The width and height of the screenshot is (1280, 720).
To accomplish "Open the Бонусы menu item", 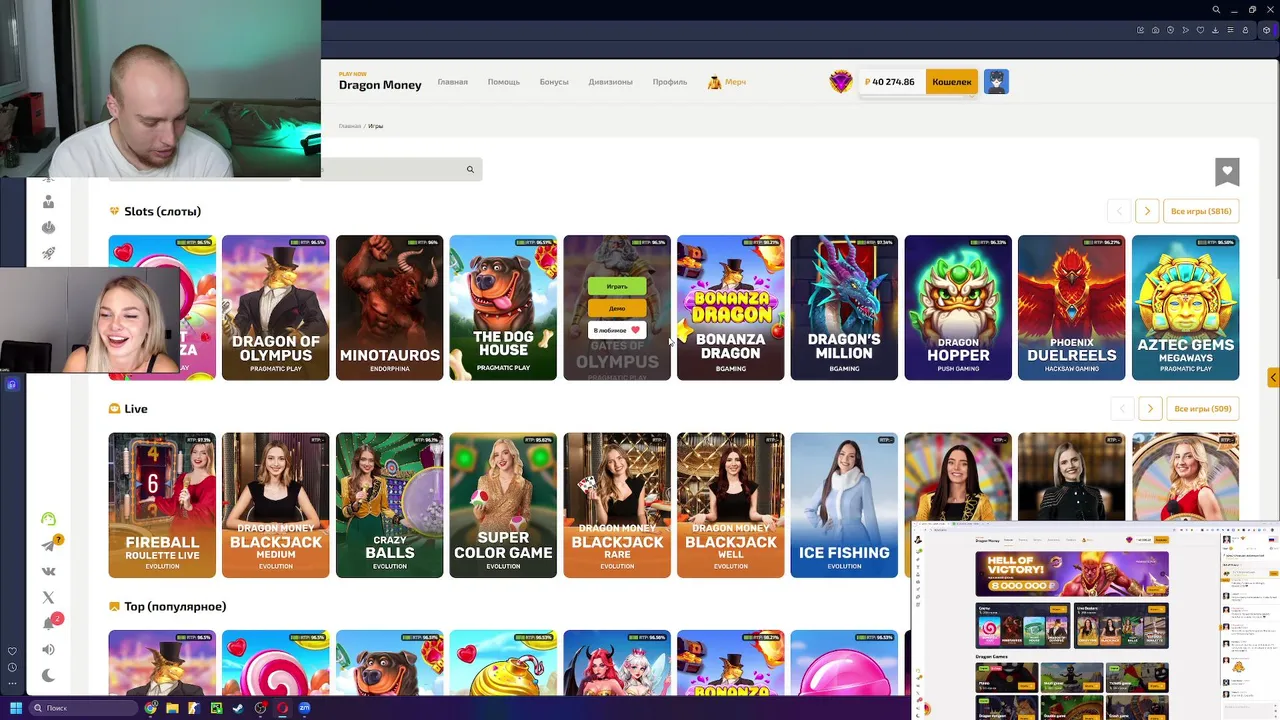I will pyautogui.click(x=554, y=82).
